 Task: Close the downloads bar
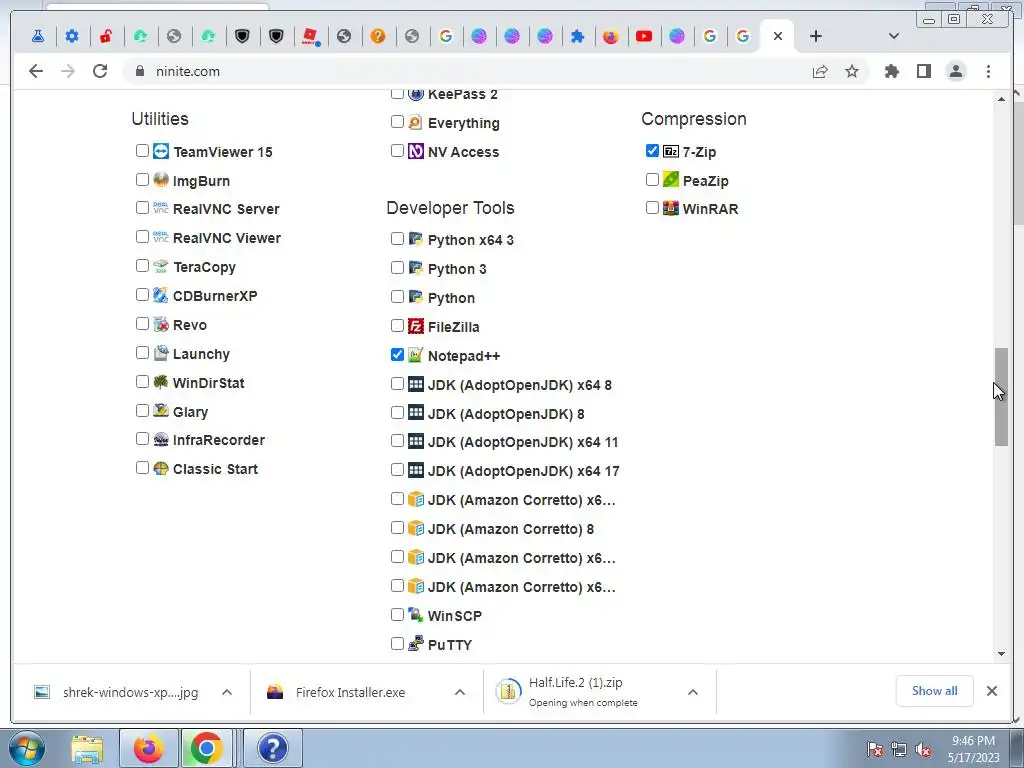pos(991,691)
